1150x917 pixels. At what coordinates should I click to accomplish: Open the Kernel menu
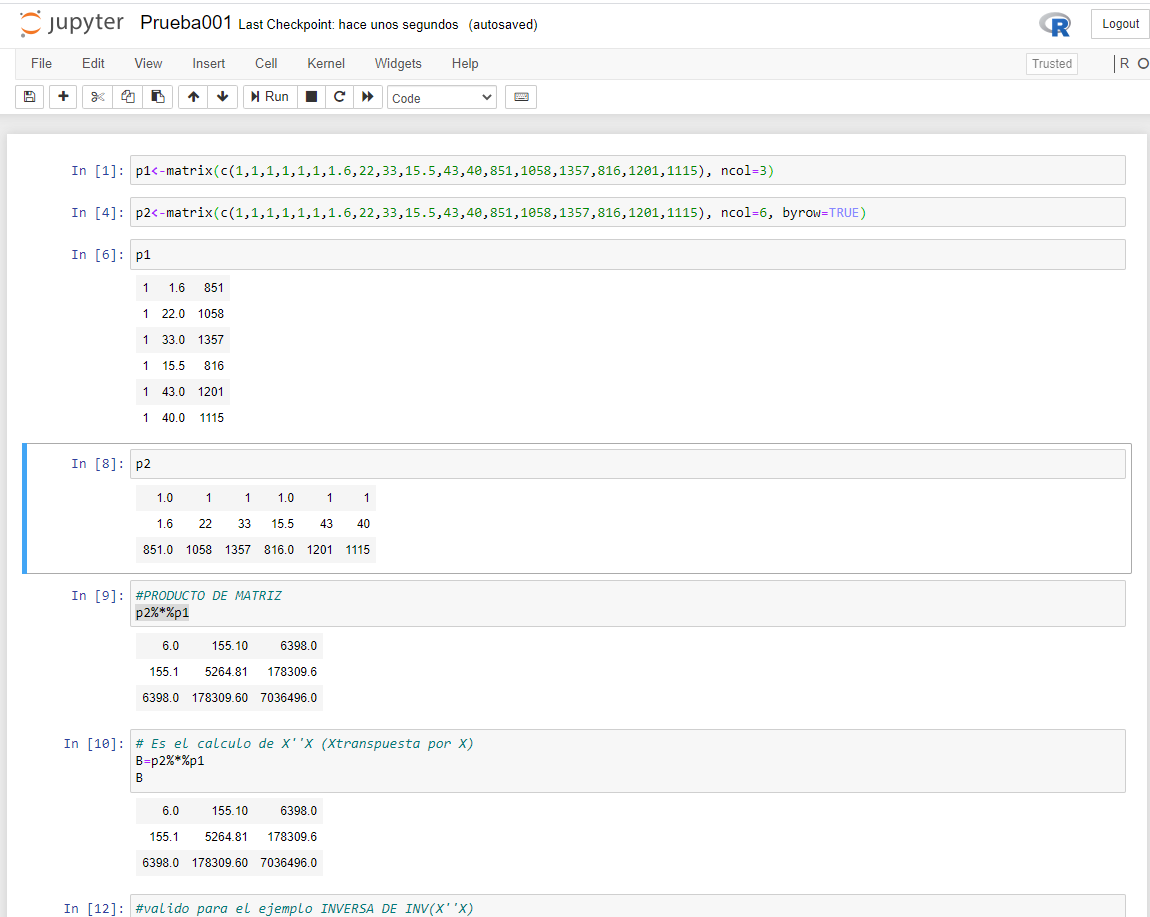click(x=325, y=63)
